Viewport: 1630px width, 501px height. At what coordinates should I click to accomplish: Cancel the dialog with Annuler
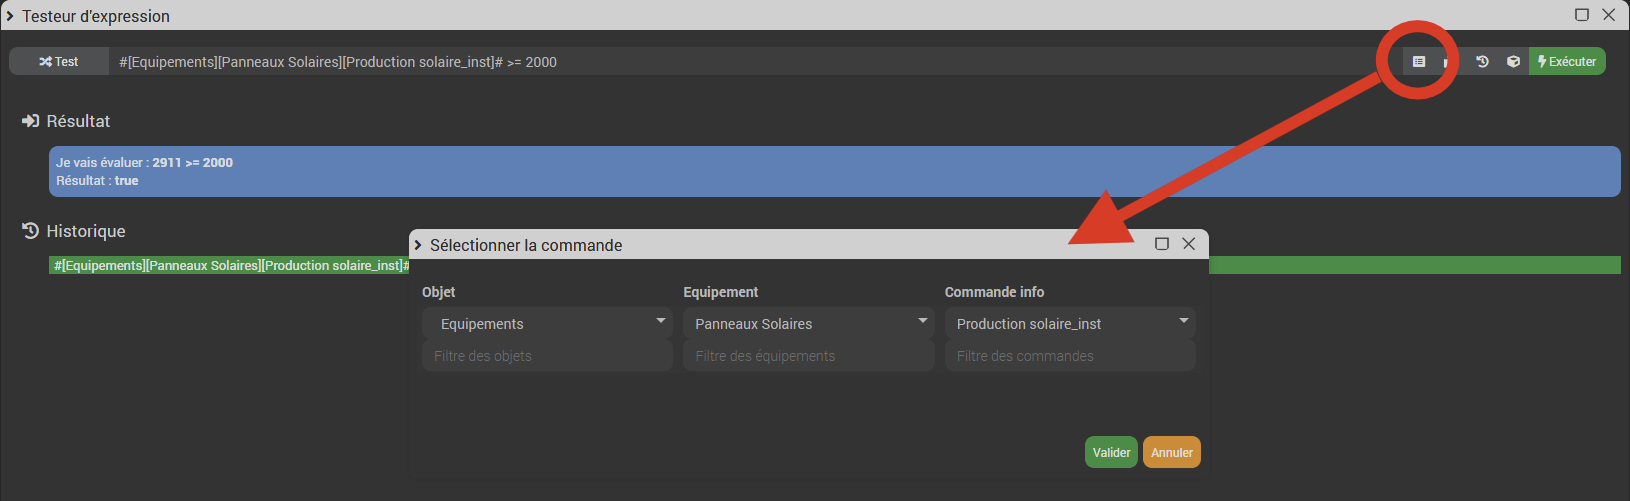point(1171,452)
